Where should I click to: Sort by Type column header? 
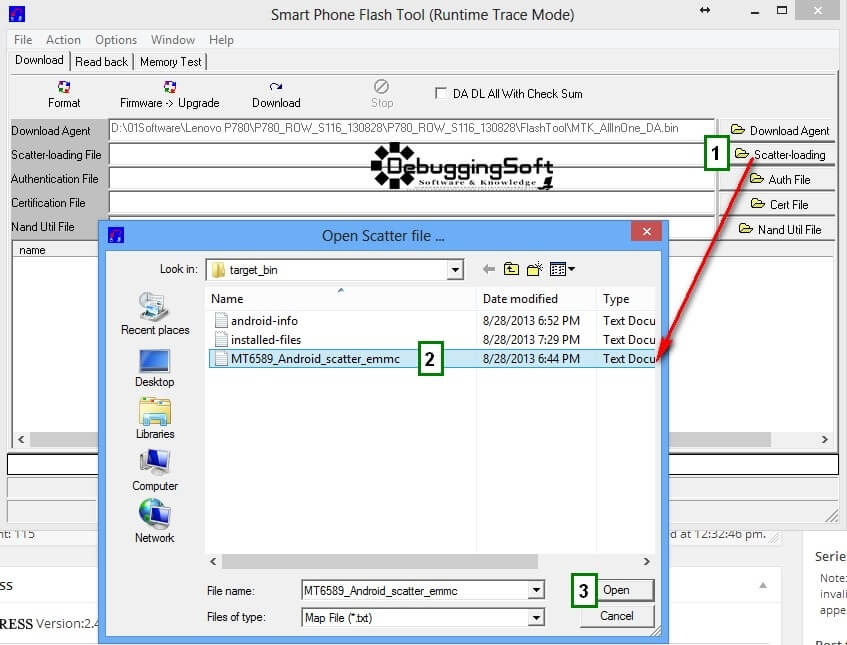pos(626,299)
